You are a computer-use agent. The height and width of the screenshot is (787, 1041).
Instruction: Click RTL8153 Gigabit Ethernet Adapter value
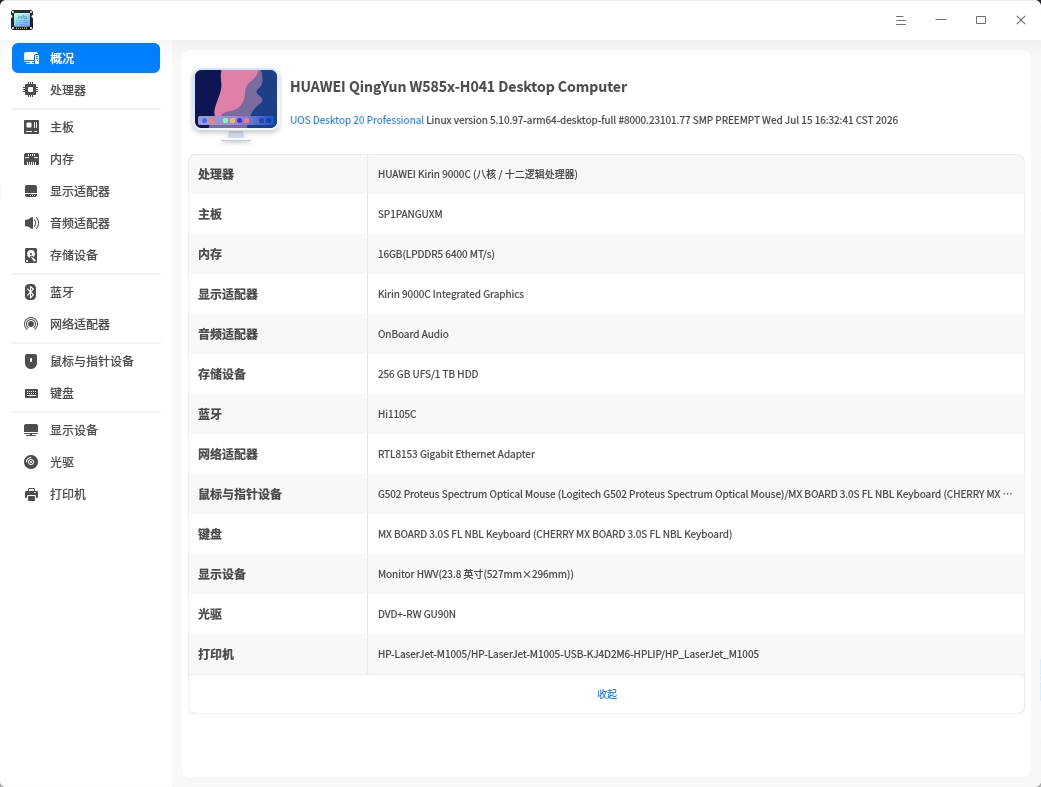point(456,454)
